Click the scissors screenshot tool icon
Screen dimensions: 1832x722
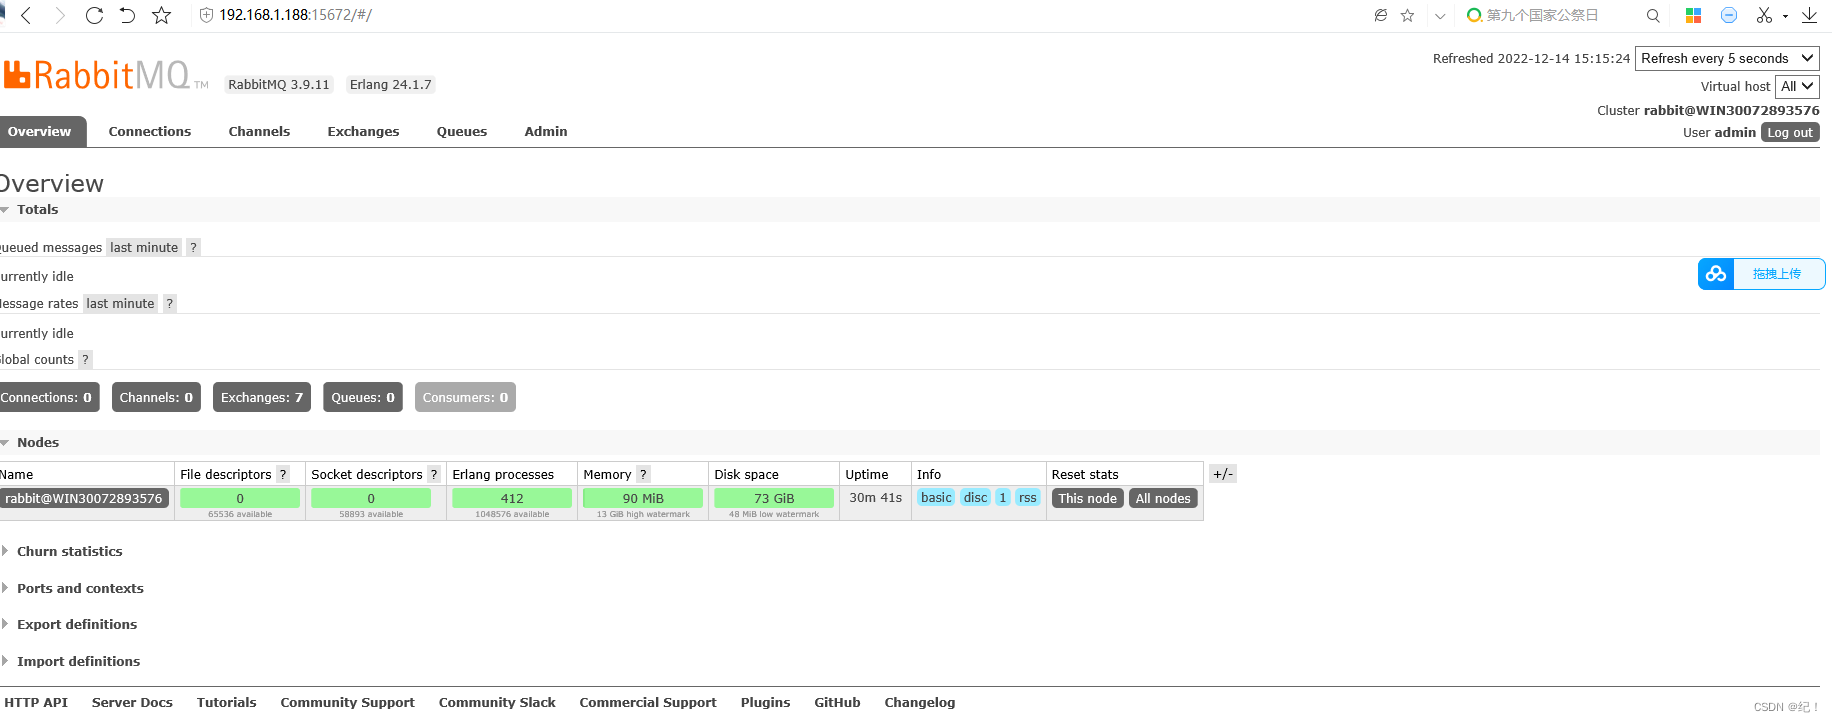click(x=1764, y=15)
